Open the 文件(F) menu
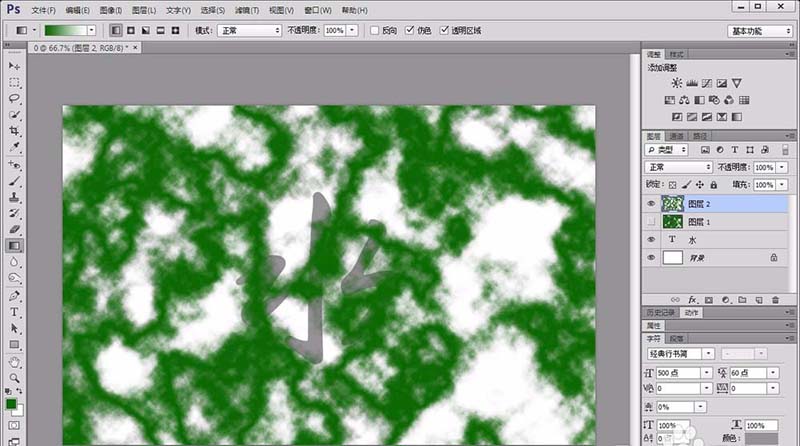The image size is (800, 446). 43,10
